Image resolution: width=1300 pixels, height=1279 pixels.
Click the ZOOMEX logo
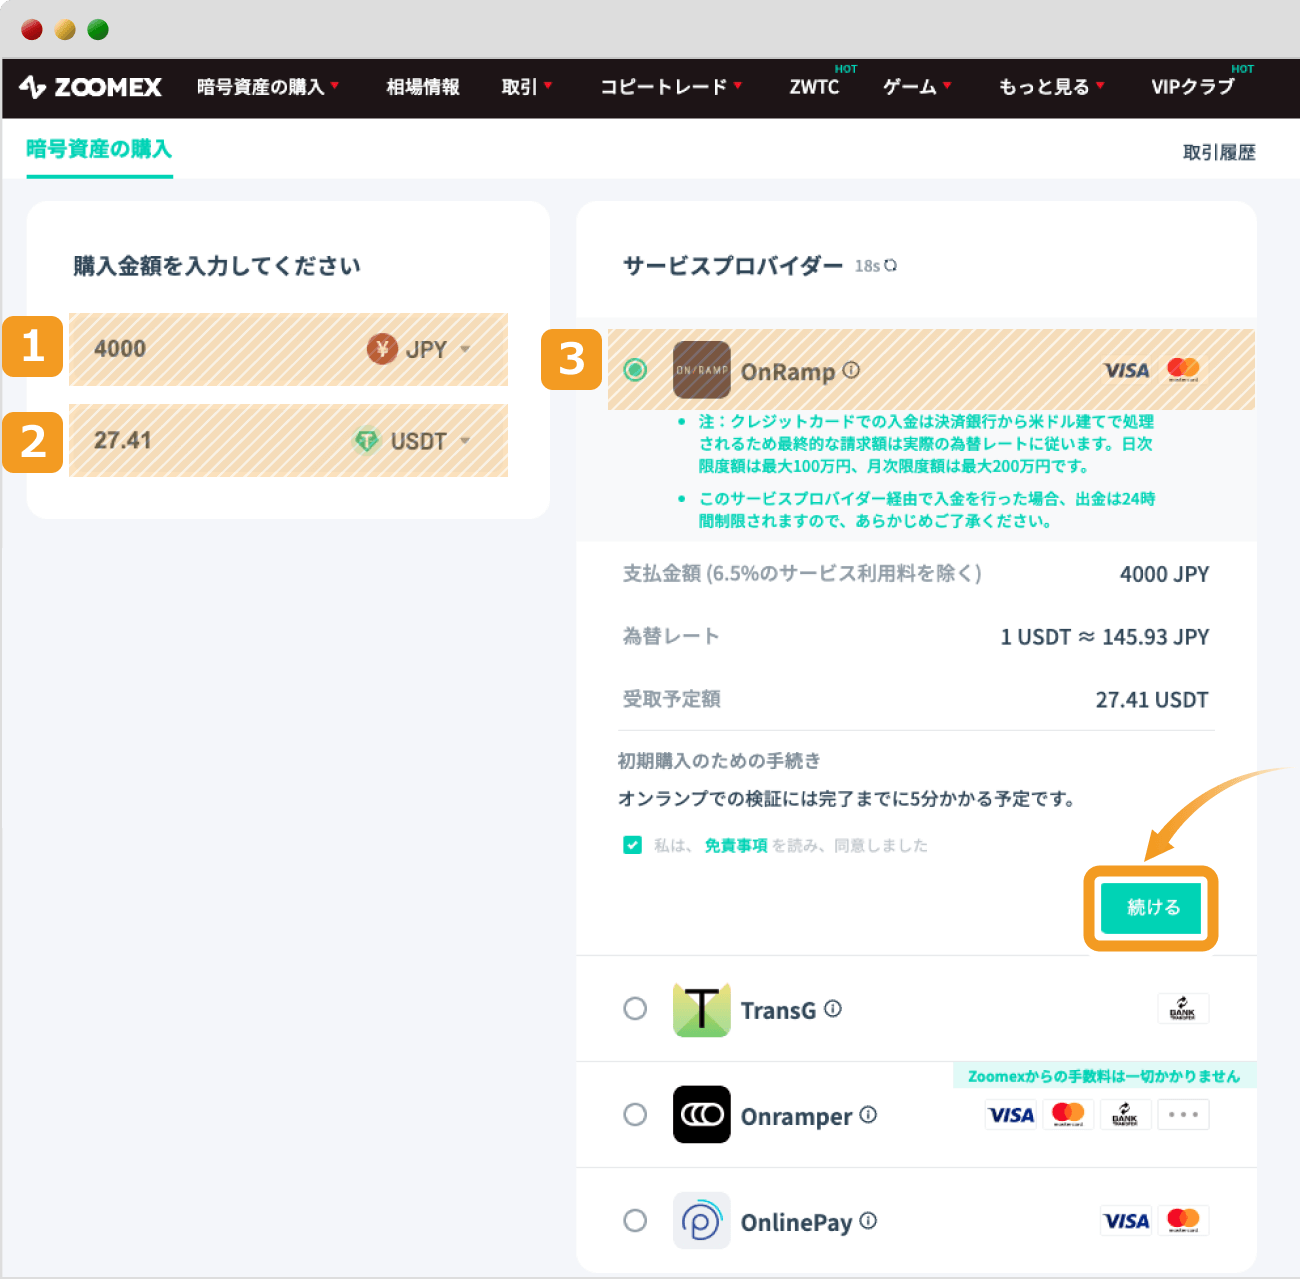[90, 87]
